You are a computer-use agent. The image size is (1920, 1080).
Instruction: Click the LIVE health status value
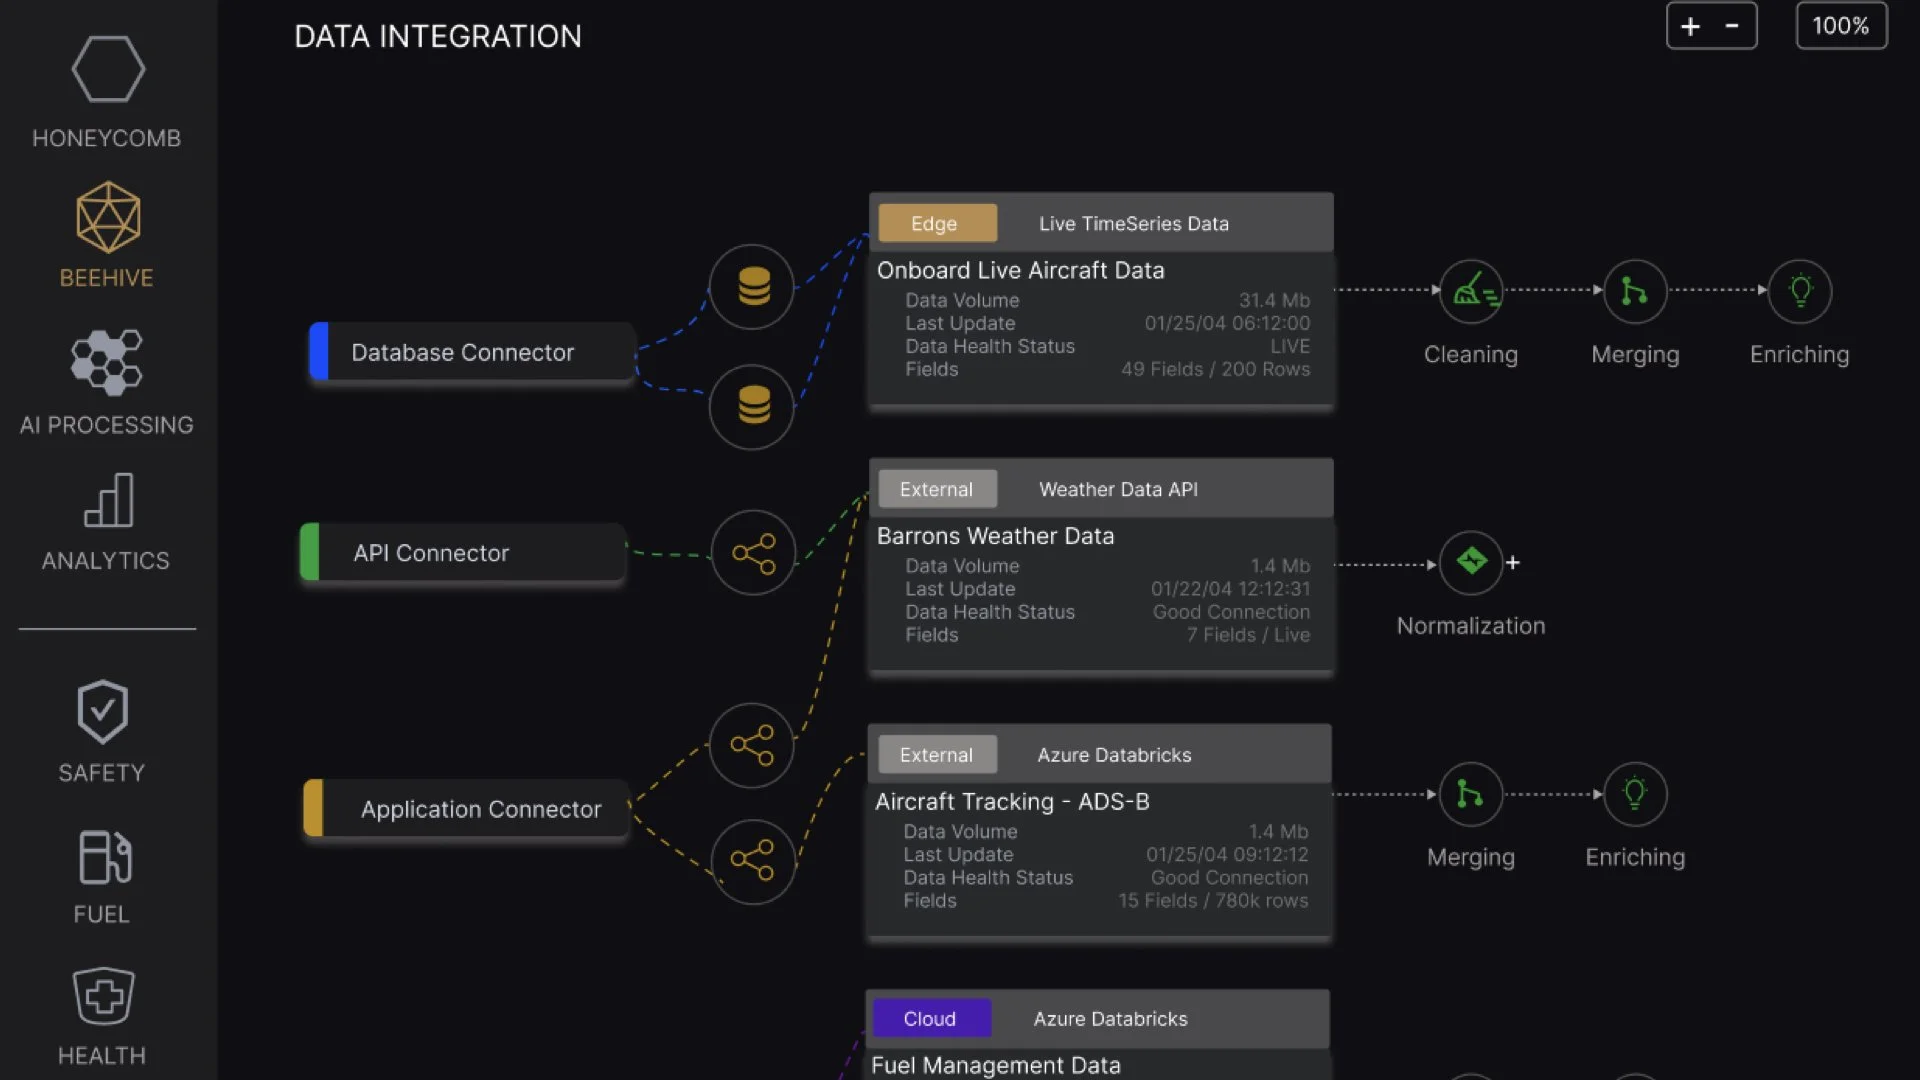pos(1290,346)
